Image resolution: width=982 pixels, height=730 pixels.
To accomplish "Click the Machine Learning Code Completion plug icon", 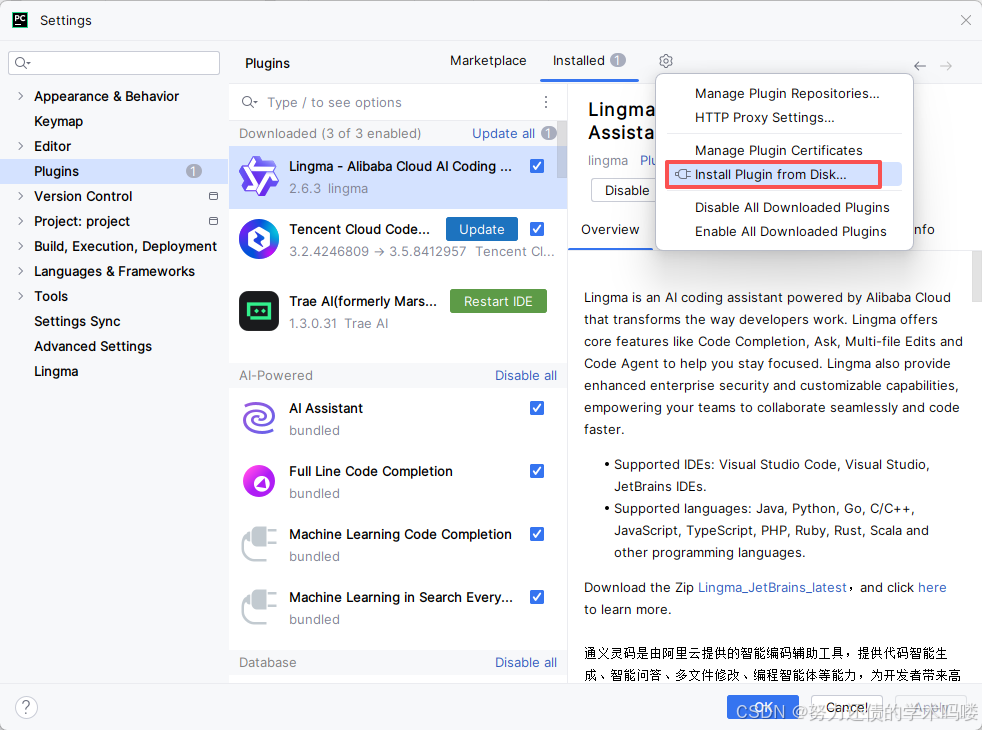I will coord(259,544).
